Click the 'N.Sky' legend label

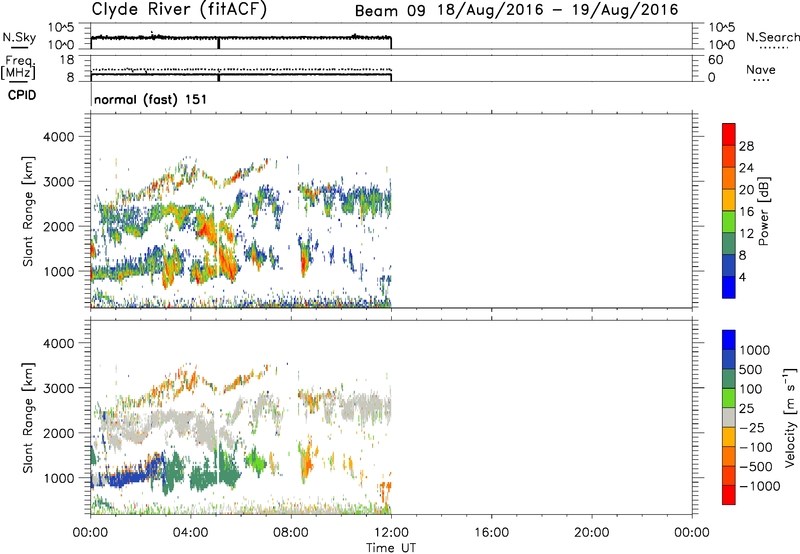[x=19, y=38]
